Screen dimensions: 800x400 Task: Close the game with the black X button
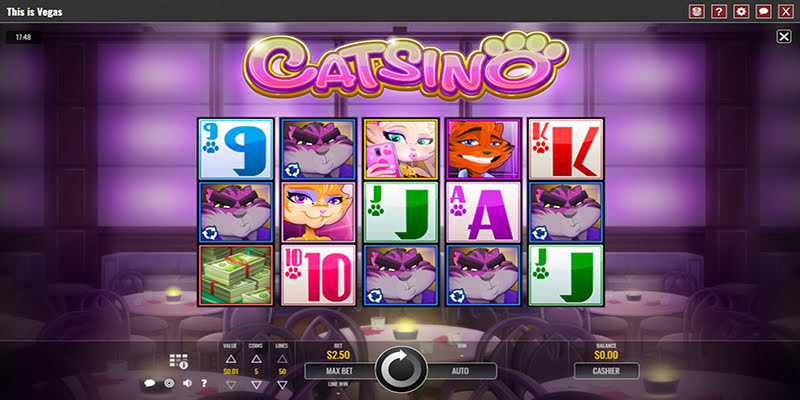(x=784, y=36)
